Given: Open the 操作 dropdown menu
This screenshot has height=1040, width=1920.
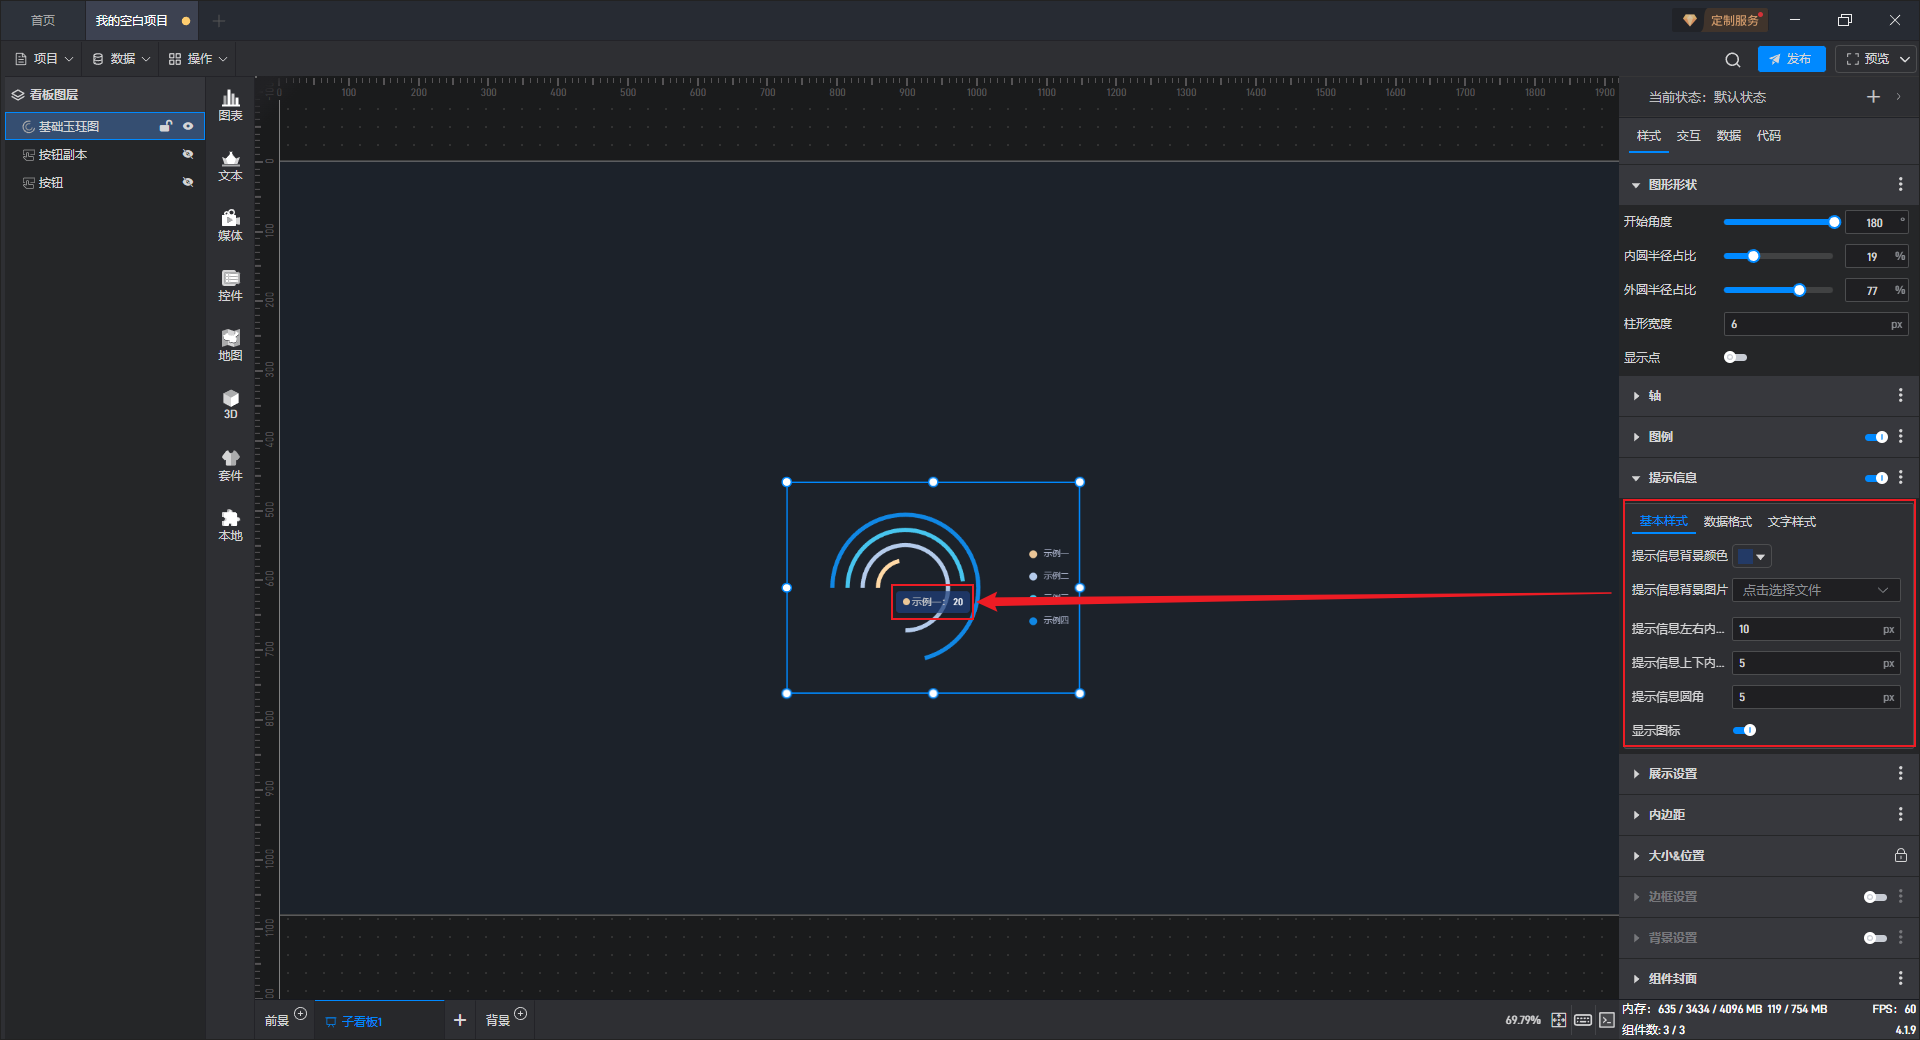Looking at the screenshot, I should pos(198,59).
